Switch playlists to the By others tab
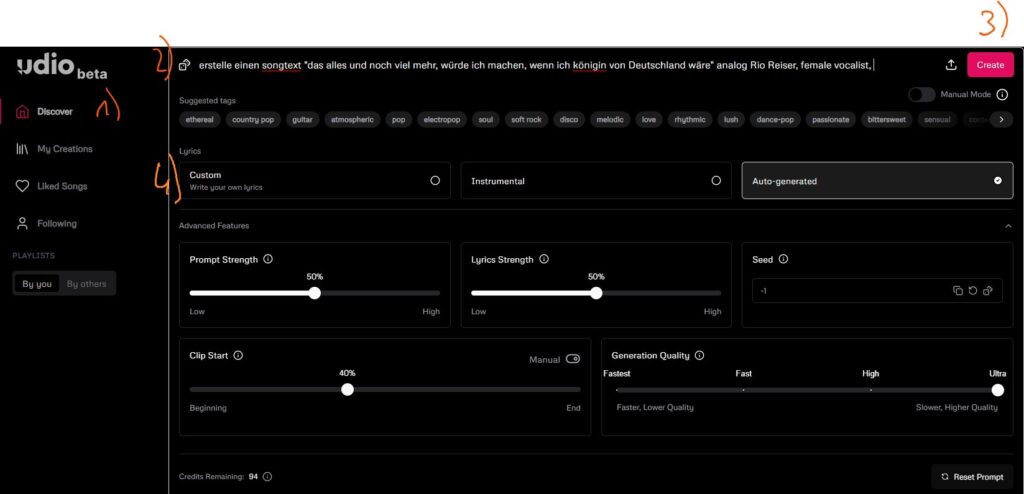The height and width of the screenshot is (494, 1024). coord(86,284)
